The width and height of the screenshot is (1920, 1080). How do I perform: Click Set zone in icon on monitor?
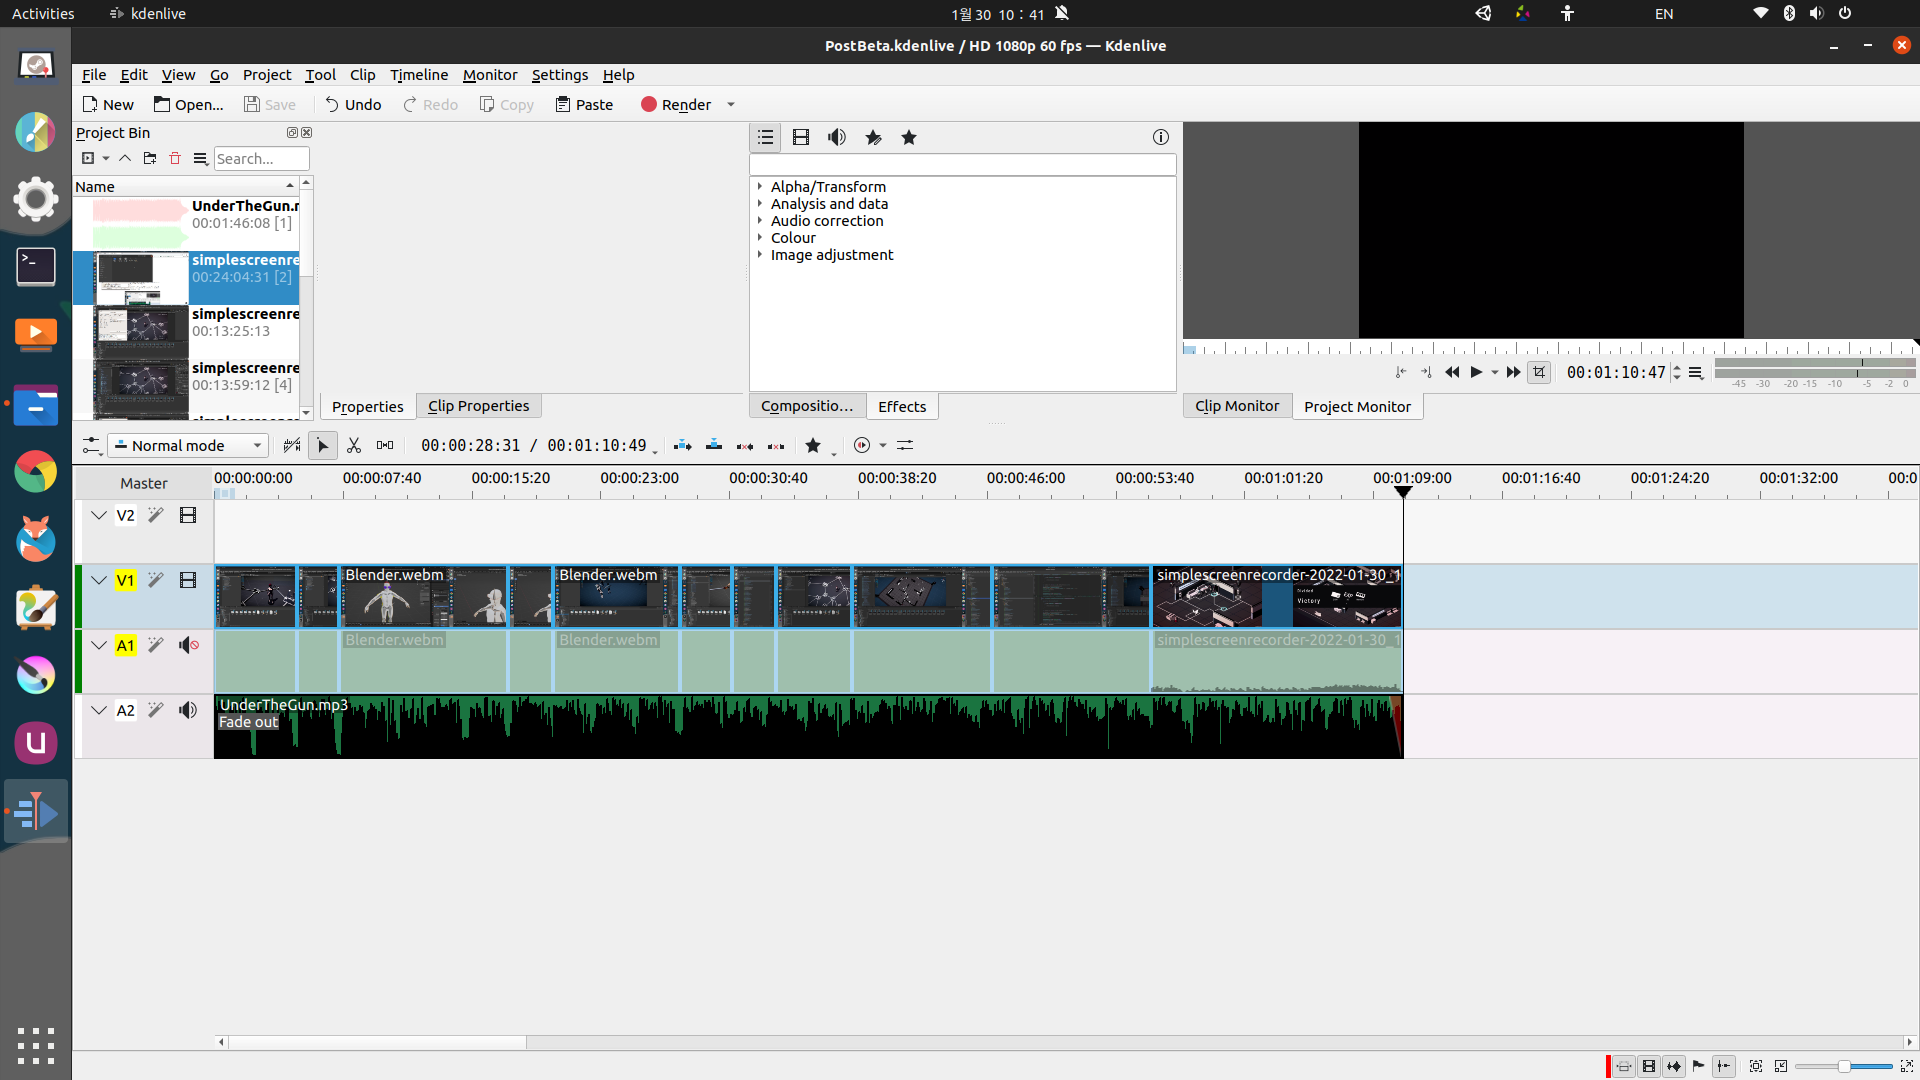[1401, 372]
